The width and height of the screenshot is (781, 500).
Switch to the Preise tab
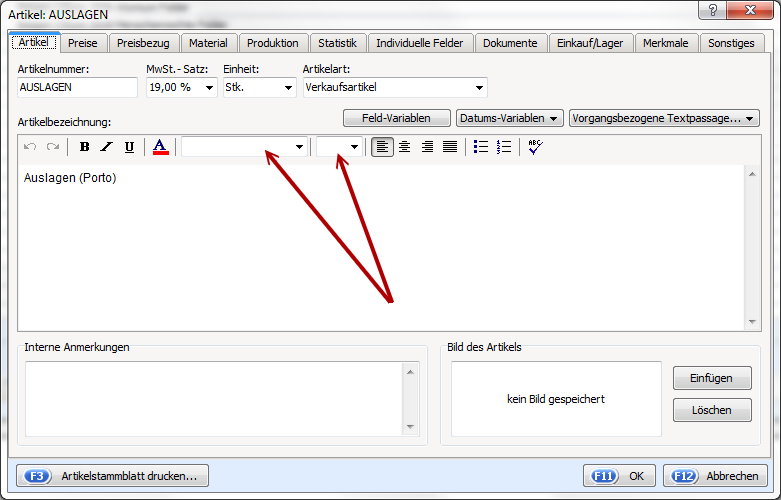83,43
